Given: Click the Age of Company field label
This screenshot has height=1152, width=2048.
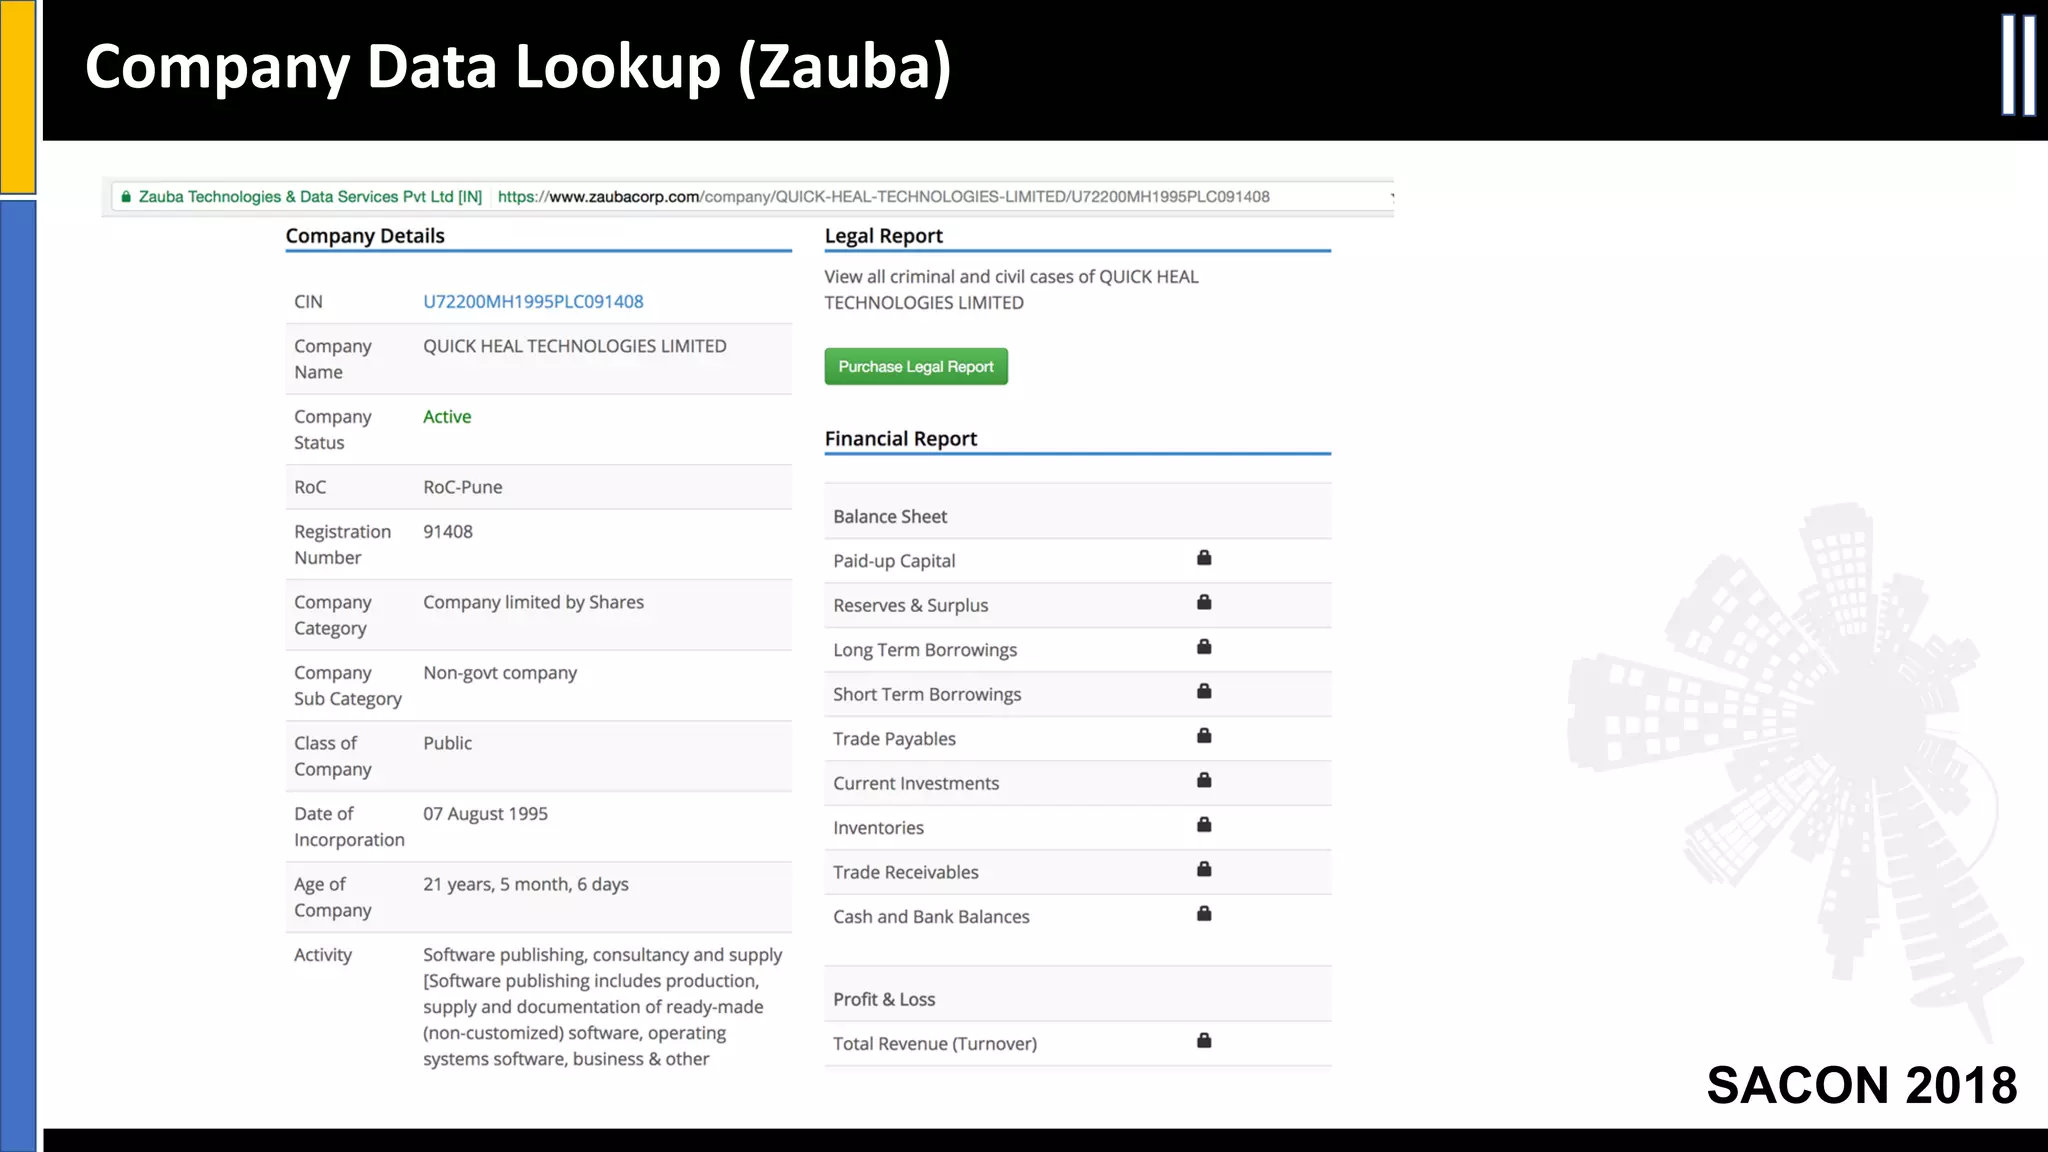Looking at the screenshot, I should point(333,898).
